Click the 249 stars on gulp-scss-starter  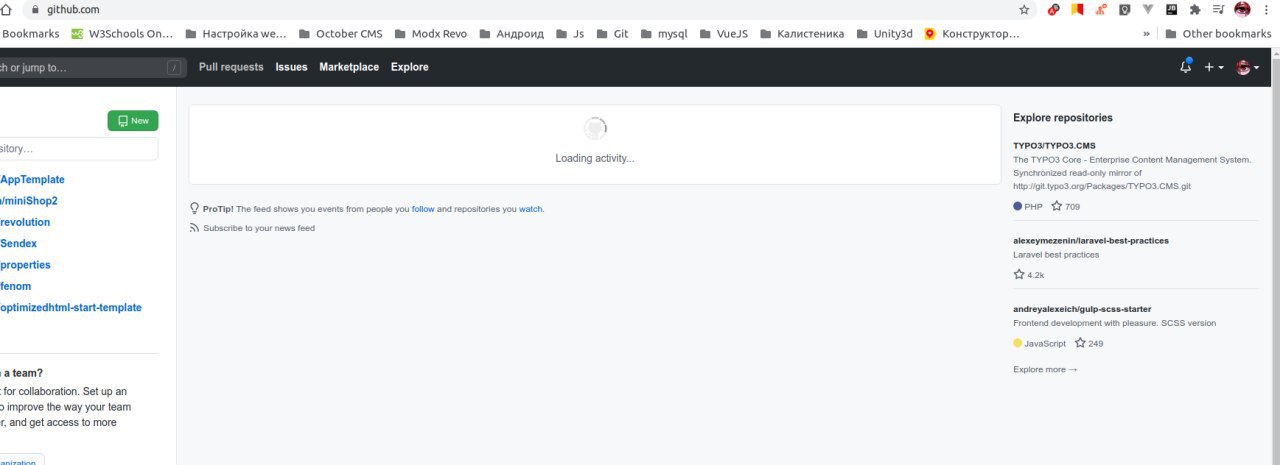pyautogui.click(x=1089, y=343)
